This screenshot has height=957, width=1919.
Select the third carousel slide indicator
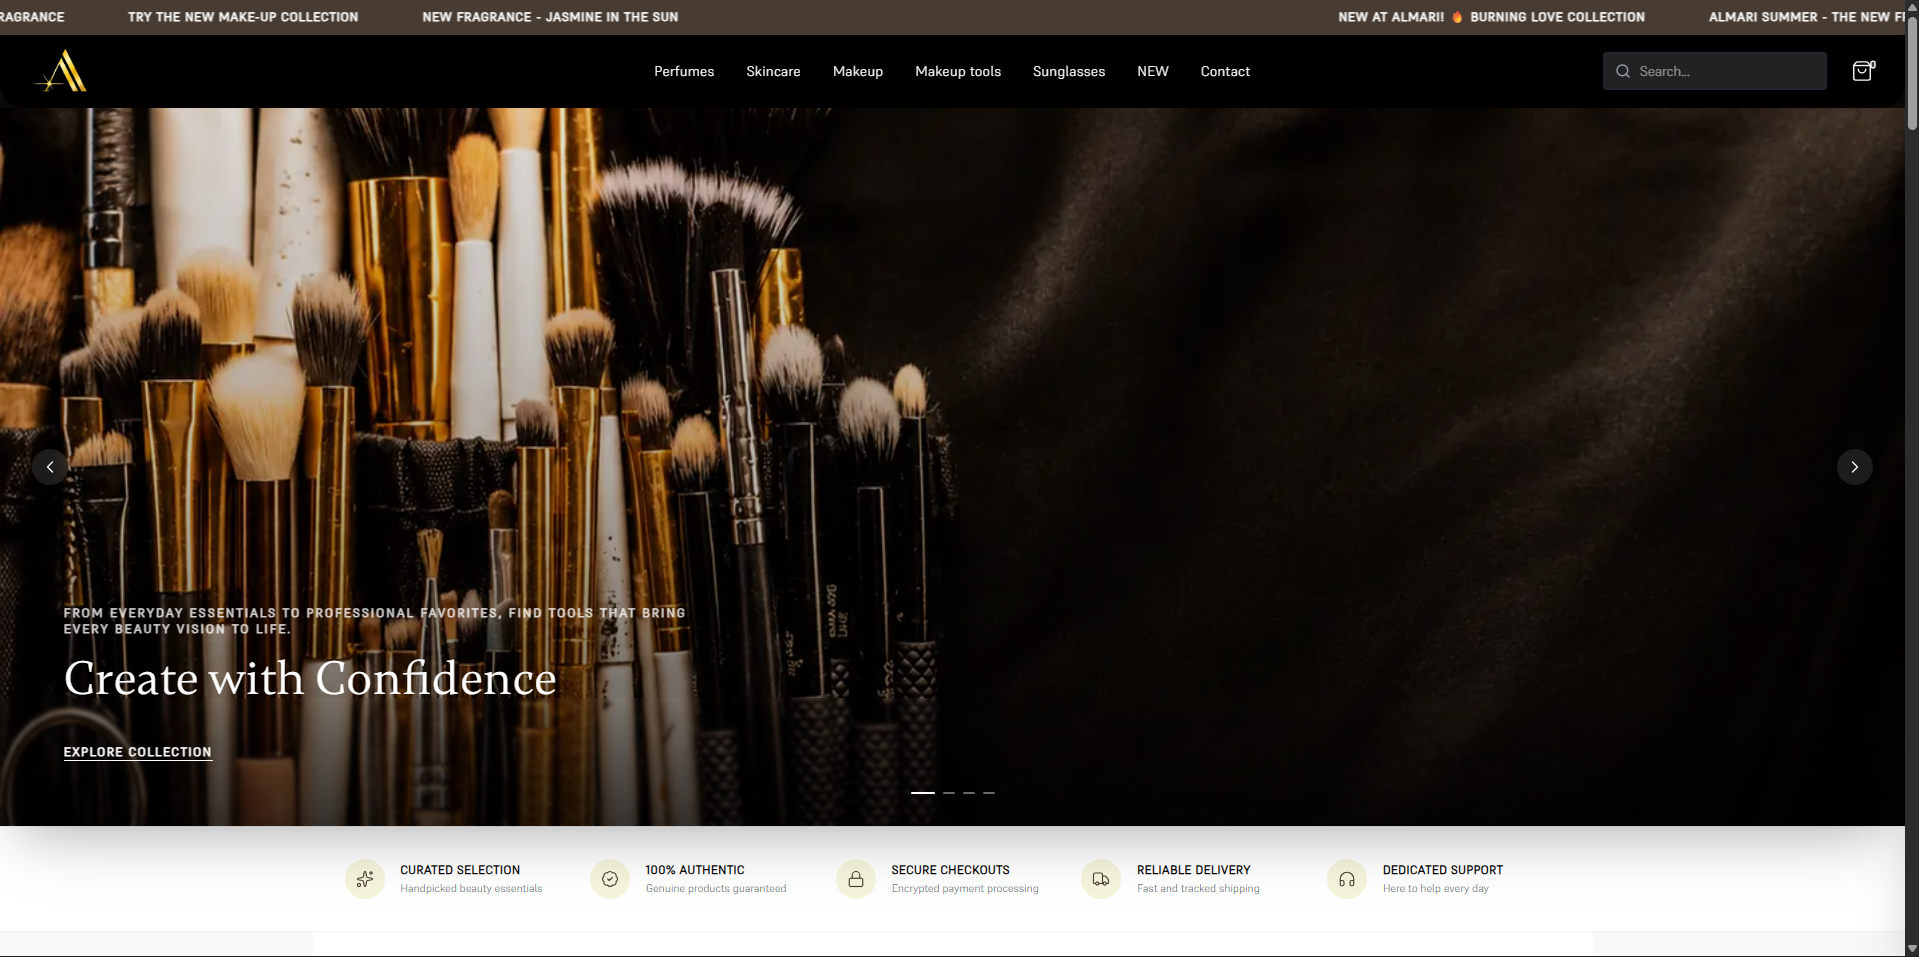tap(969, 793)
